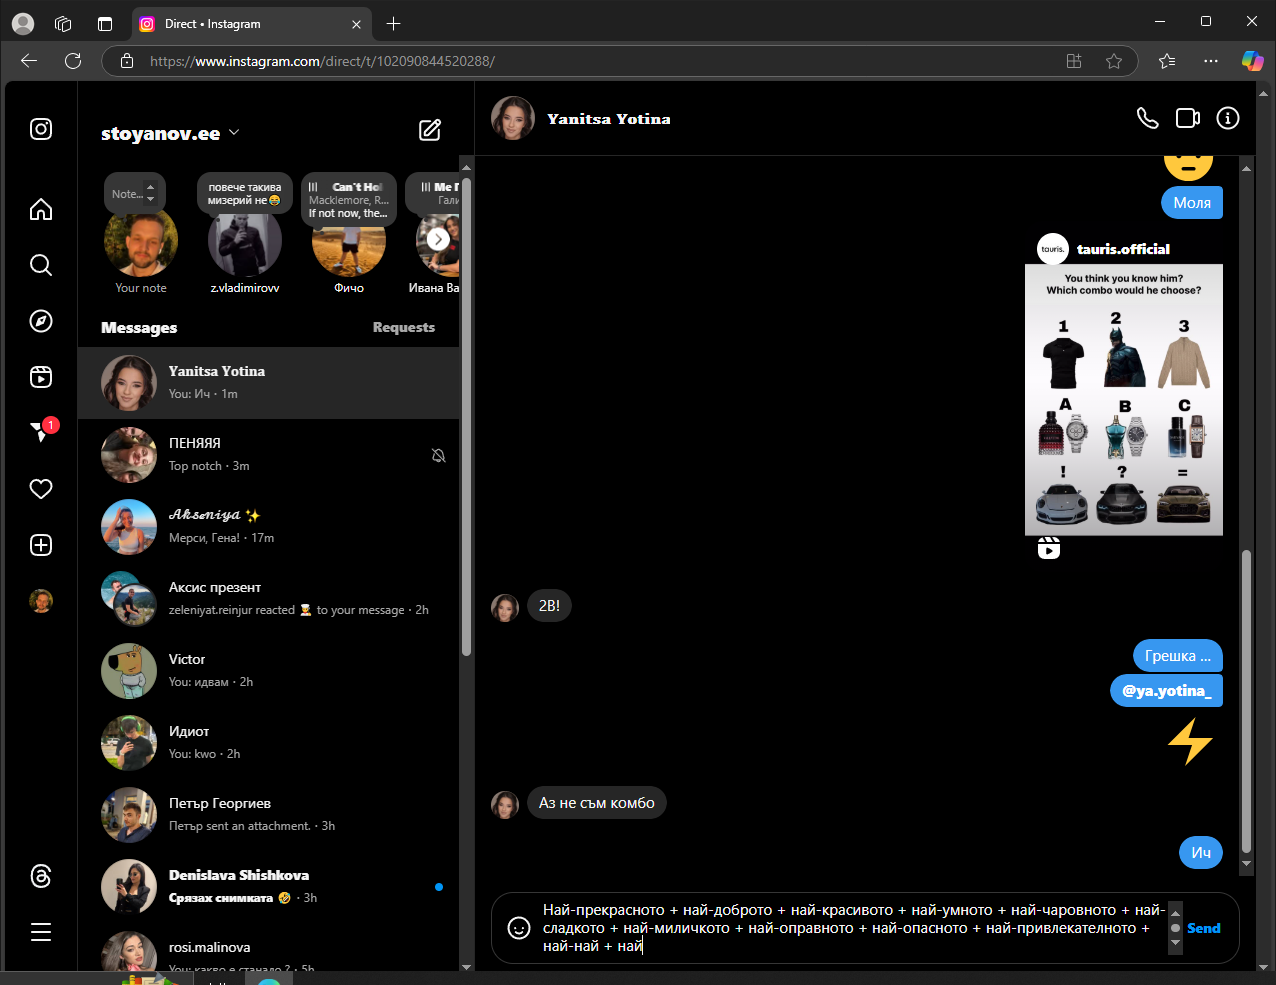
Task: Open Reels from the sidebar
Action: pyautogui.click(x=41, y=377)
